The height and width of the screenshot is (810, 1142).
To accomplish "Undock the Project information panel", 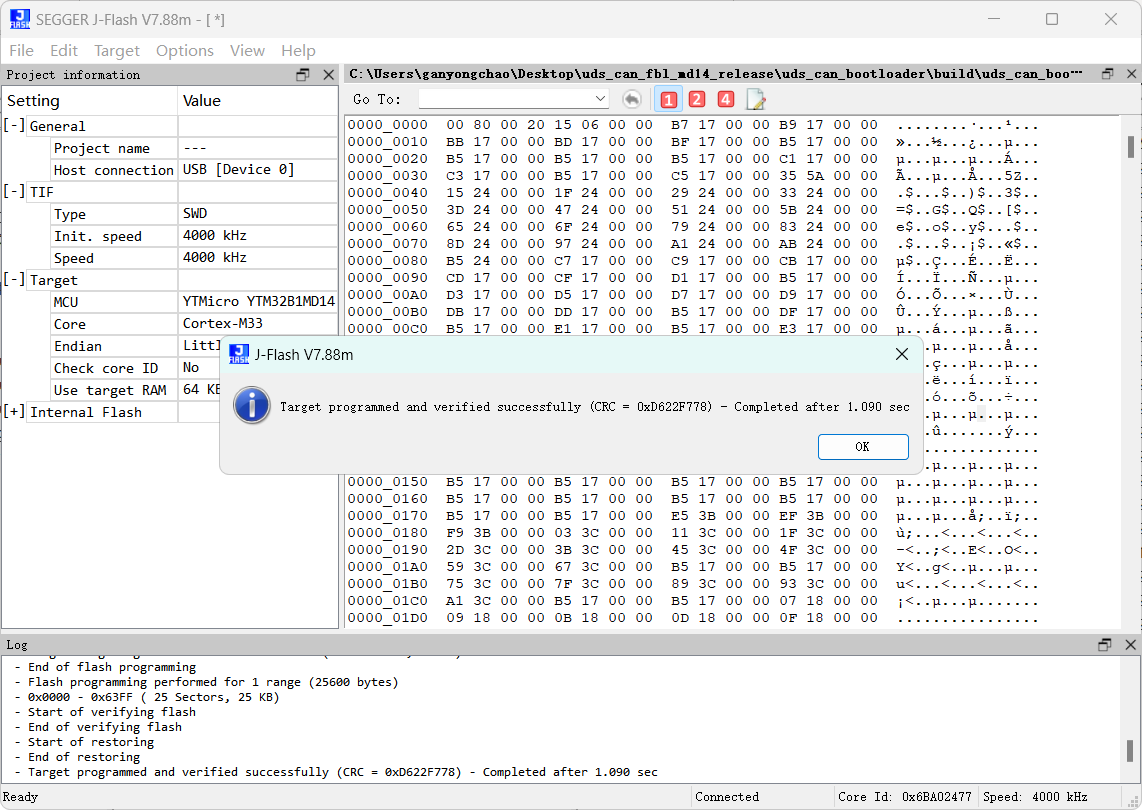I will click(303, 74).
